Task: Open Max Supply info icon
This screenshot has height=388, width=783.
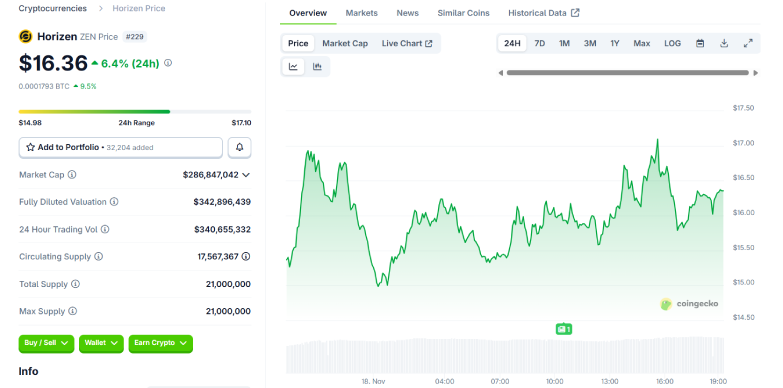Action: [72, 311]
